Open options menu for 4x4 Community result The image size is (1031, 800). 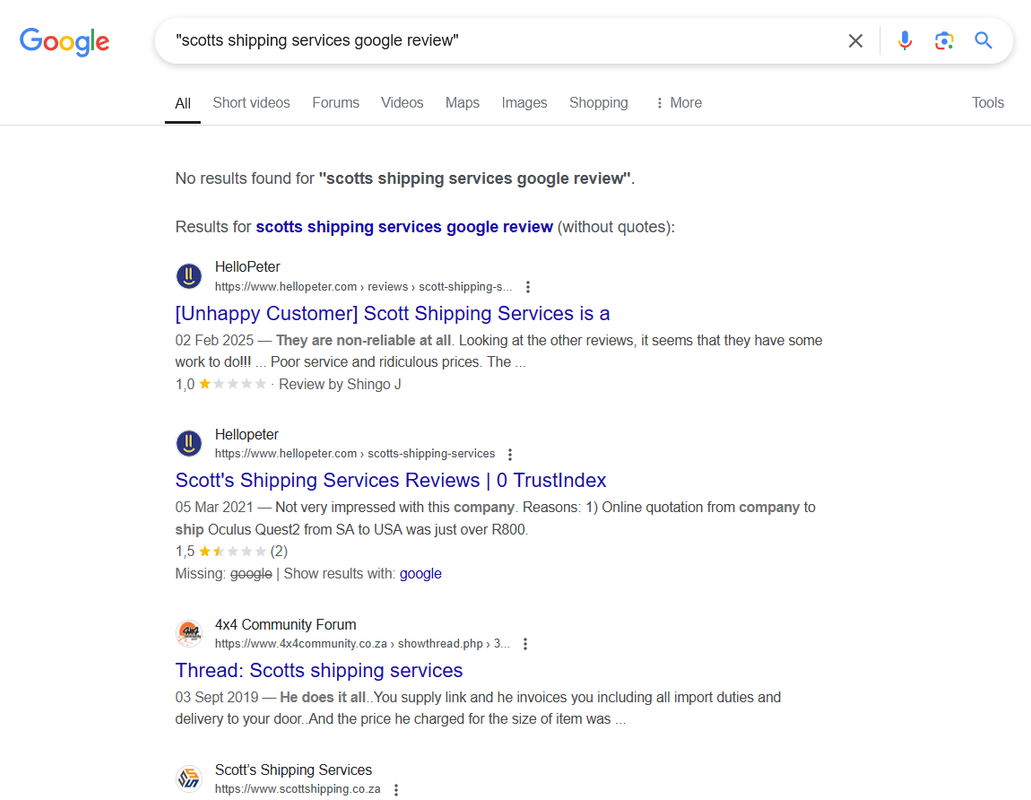tap(525, 644)
